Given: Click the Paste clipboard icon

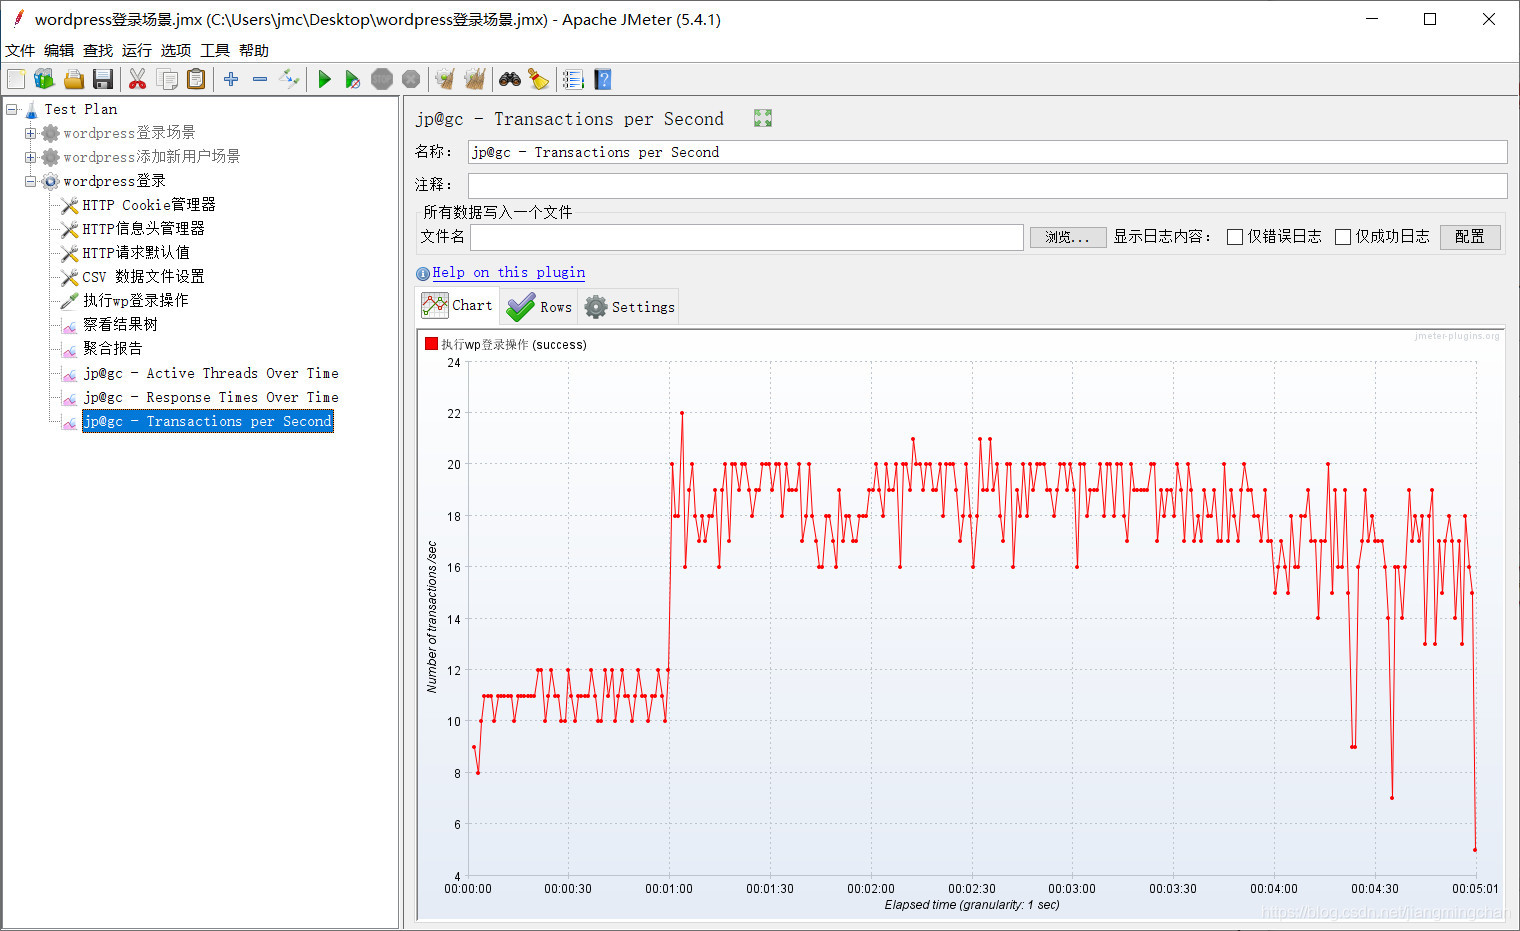Looking at the screenshot, I should point(196,79).
